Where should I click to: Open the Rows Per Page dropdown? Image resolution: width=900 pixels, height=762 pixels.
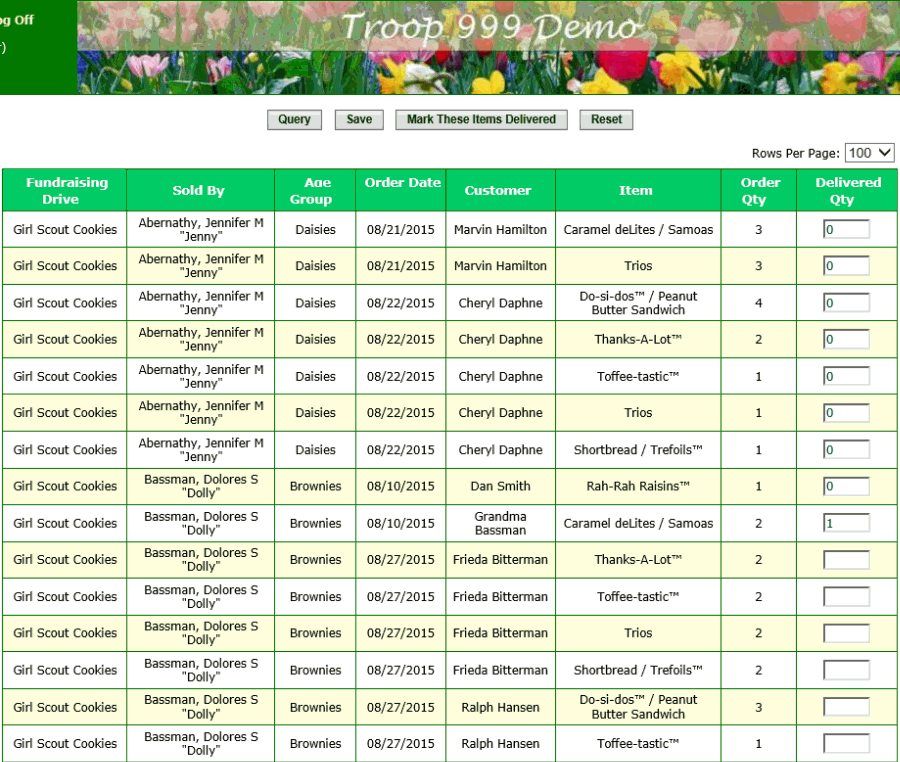pyautogui.click(x=870, y=153)
